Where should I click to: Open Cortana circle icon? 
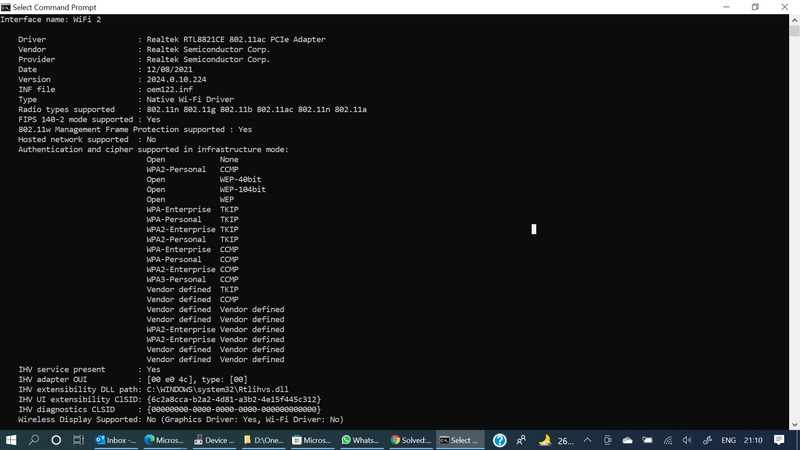coord(56,440)
